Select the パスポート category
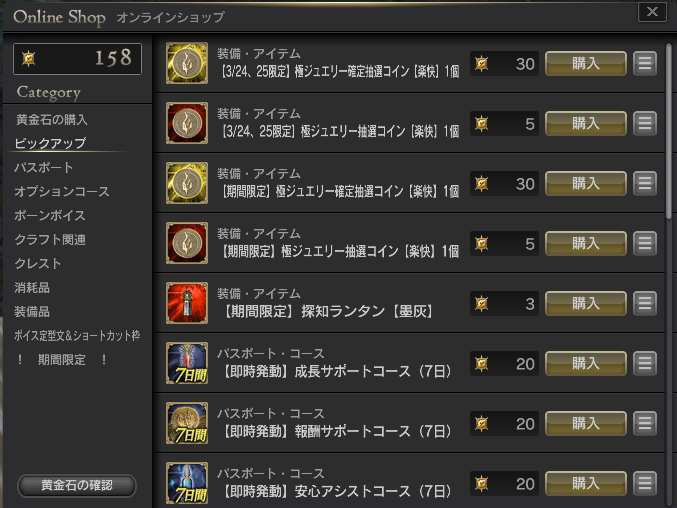Image resolution: width=677 pixels, height=508 pixels. click(x=44, y=167)
